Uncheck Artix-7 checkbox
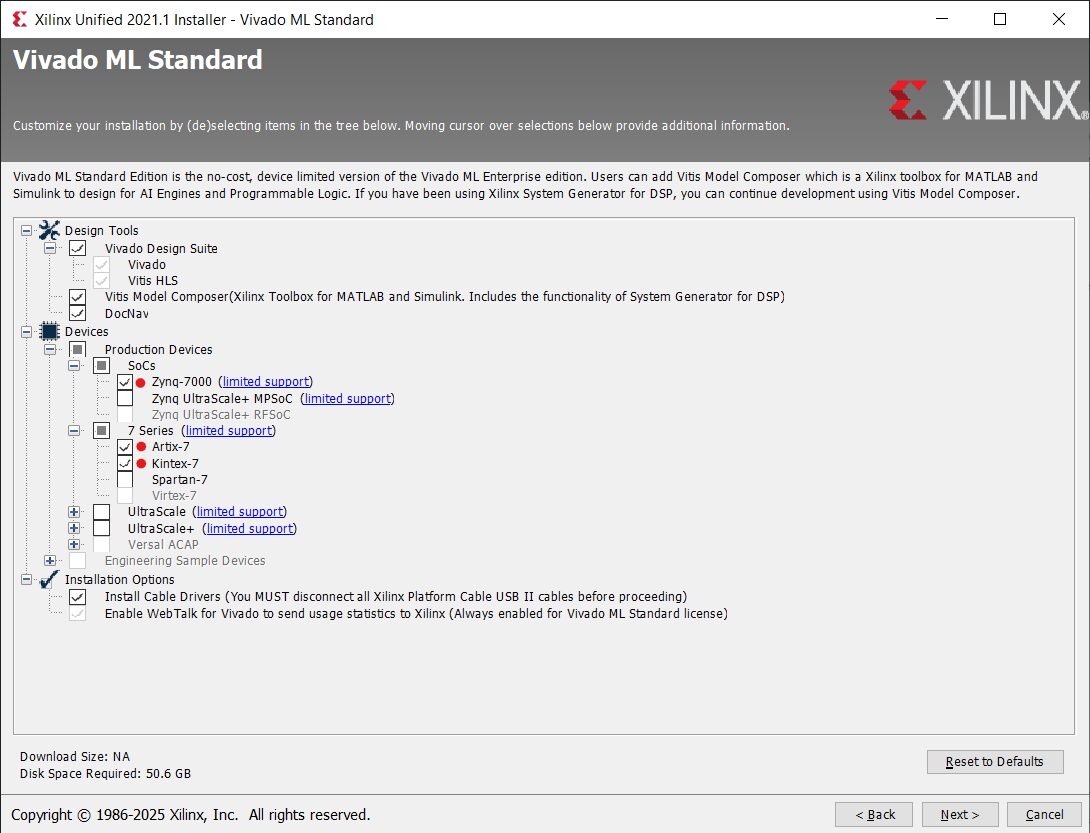This screenshot has height=833, width=1090. pyautogui.click(x=125, y=446)
